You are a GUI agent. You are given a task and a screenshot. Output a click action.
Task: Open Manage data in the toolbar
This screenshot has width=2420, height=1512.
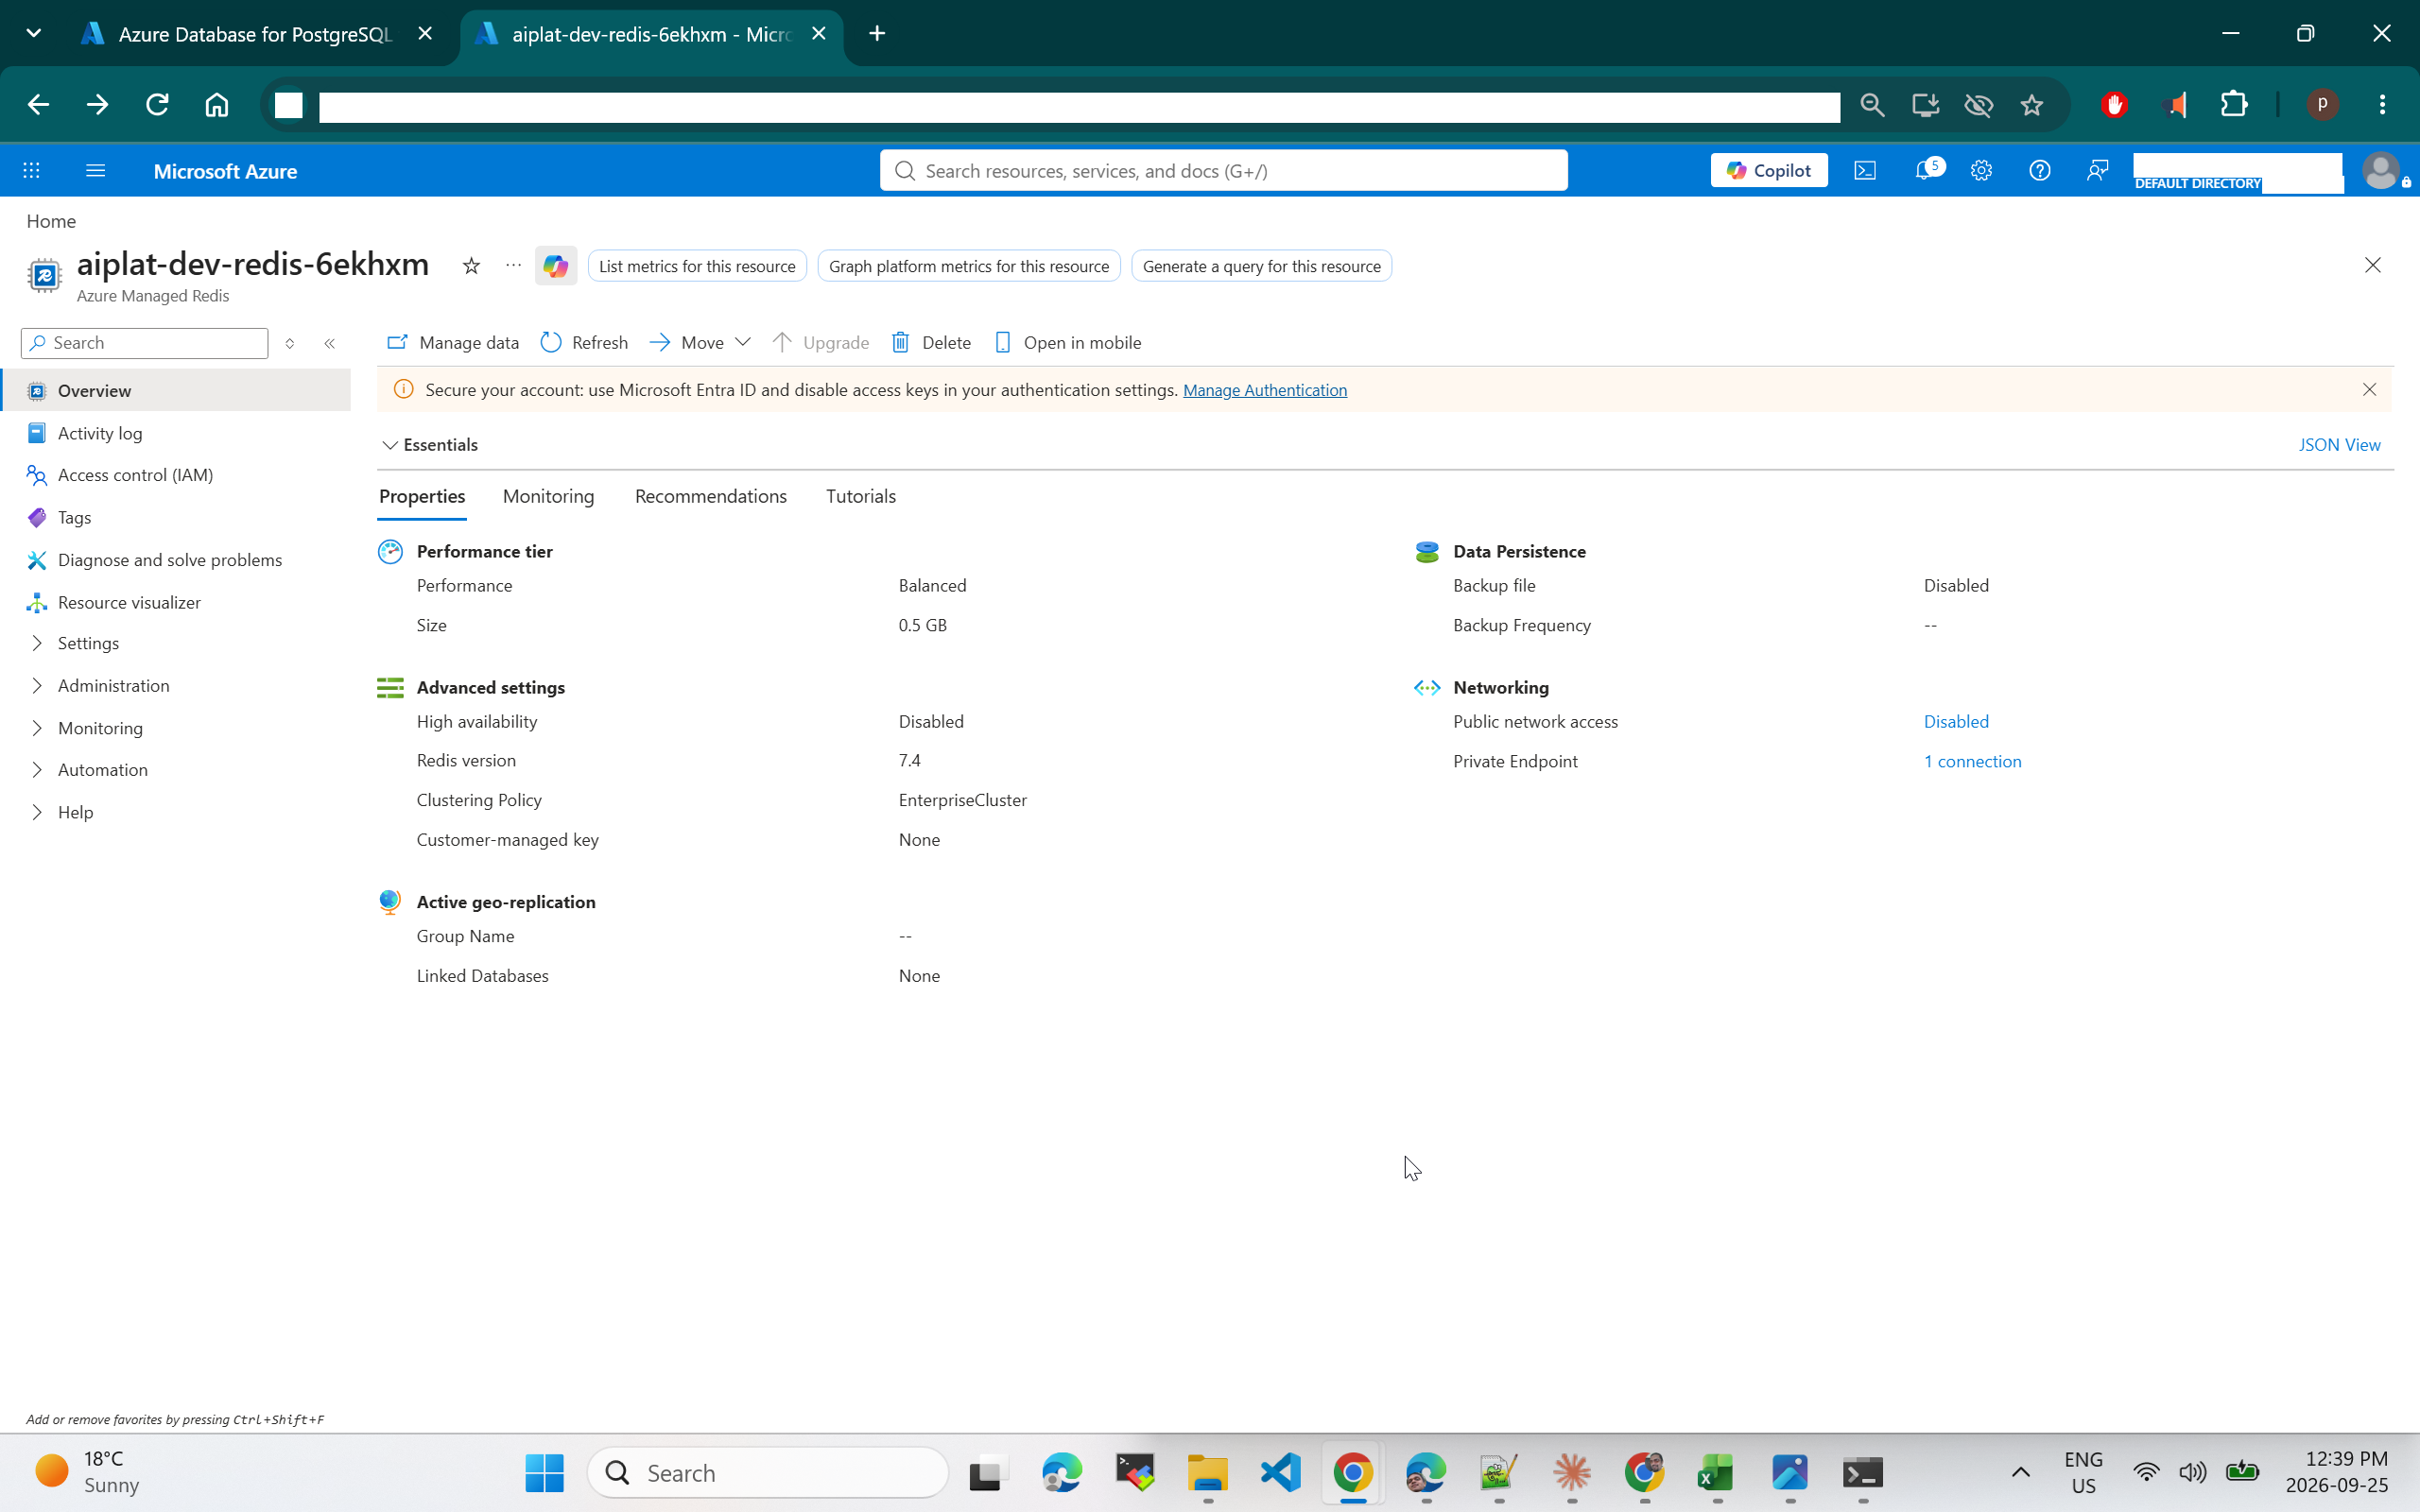[452, 343]
